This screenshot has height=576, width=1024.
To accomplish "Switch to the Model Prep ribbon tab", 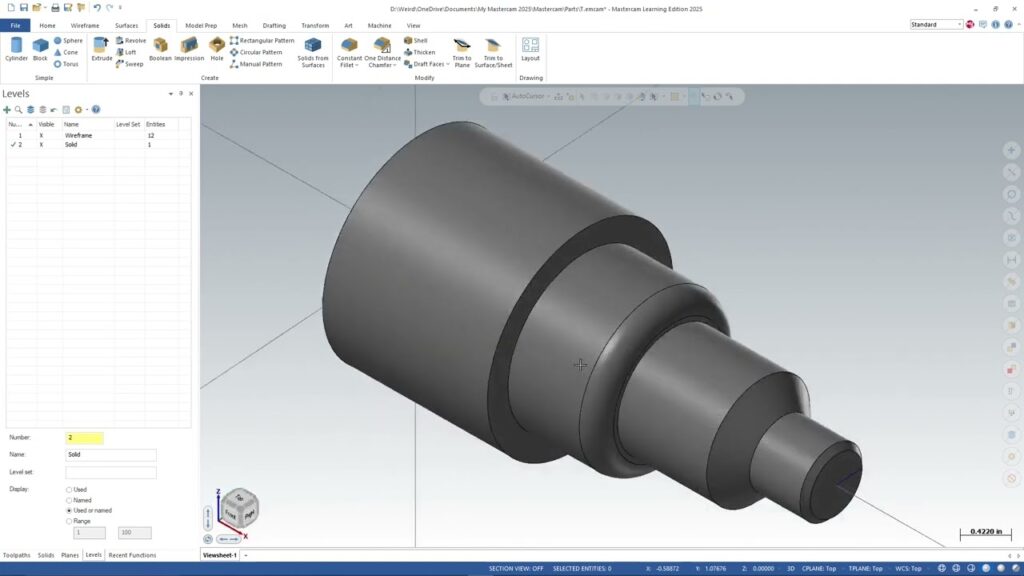I will (x=201, y=25).
